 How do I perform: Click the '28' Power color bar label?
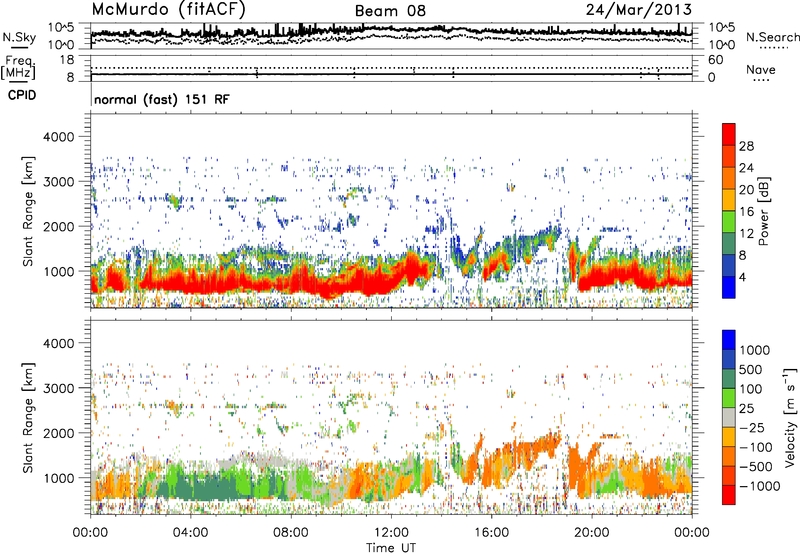(746, 146)
